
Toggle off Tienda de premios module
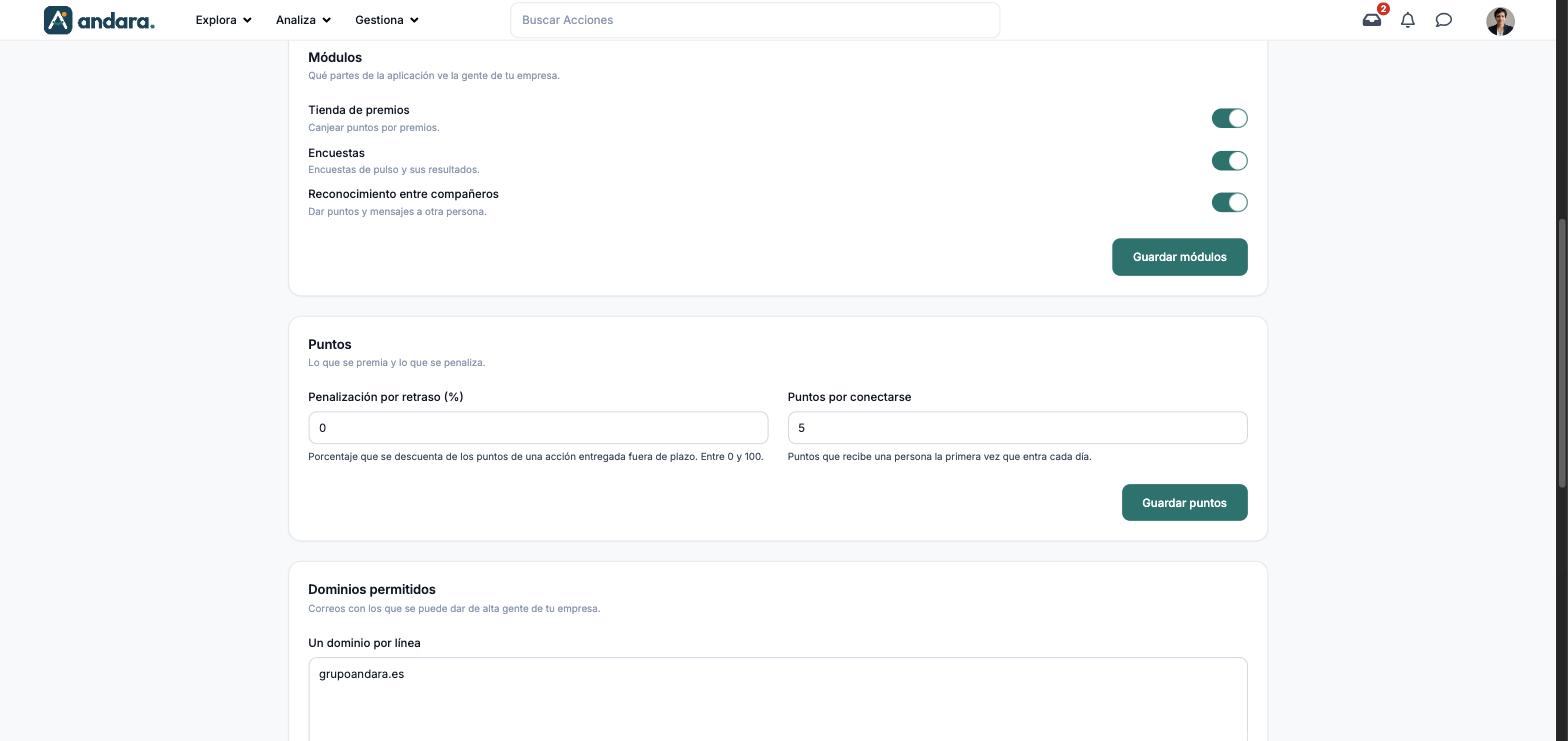point(1229,118)
